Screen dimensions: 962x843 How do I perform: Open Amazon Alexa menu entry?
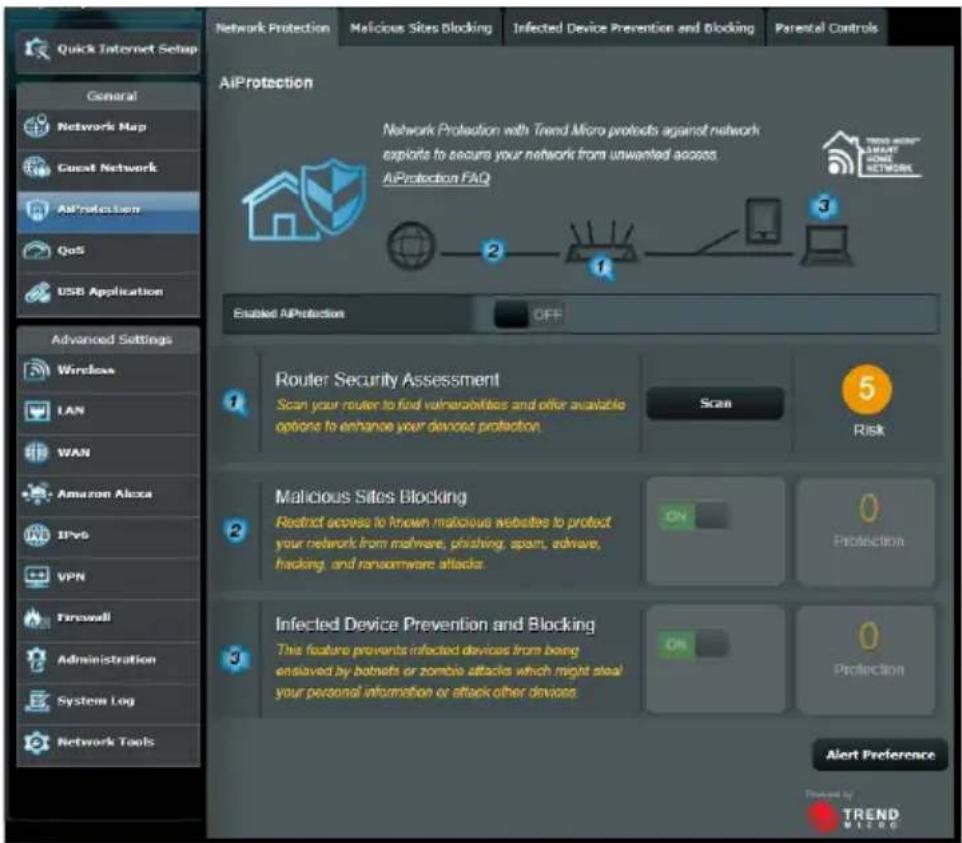click(108, 494)
